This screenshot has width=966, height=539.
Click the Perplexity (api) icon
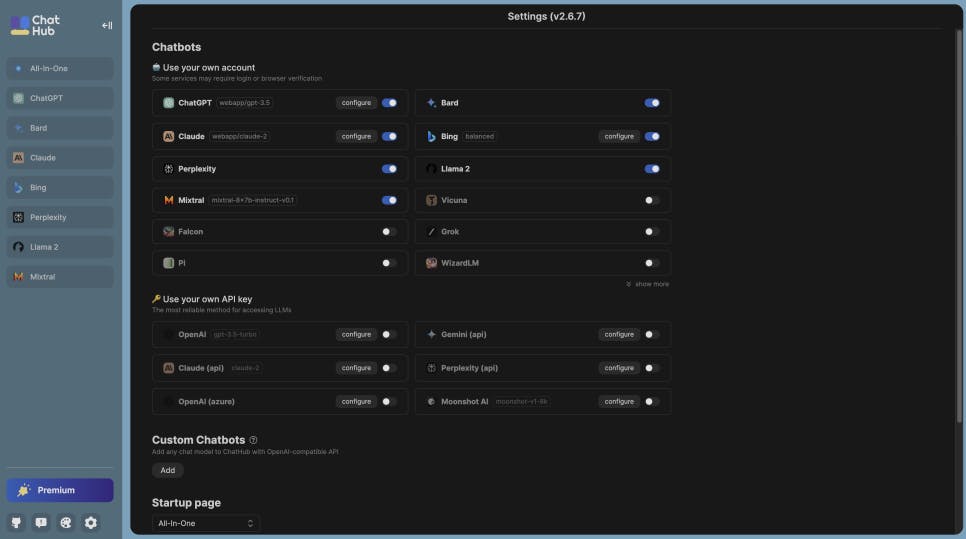click(431, 368)
